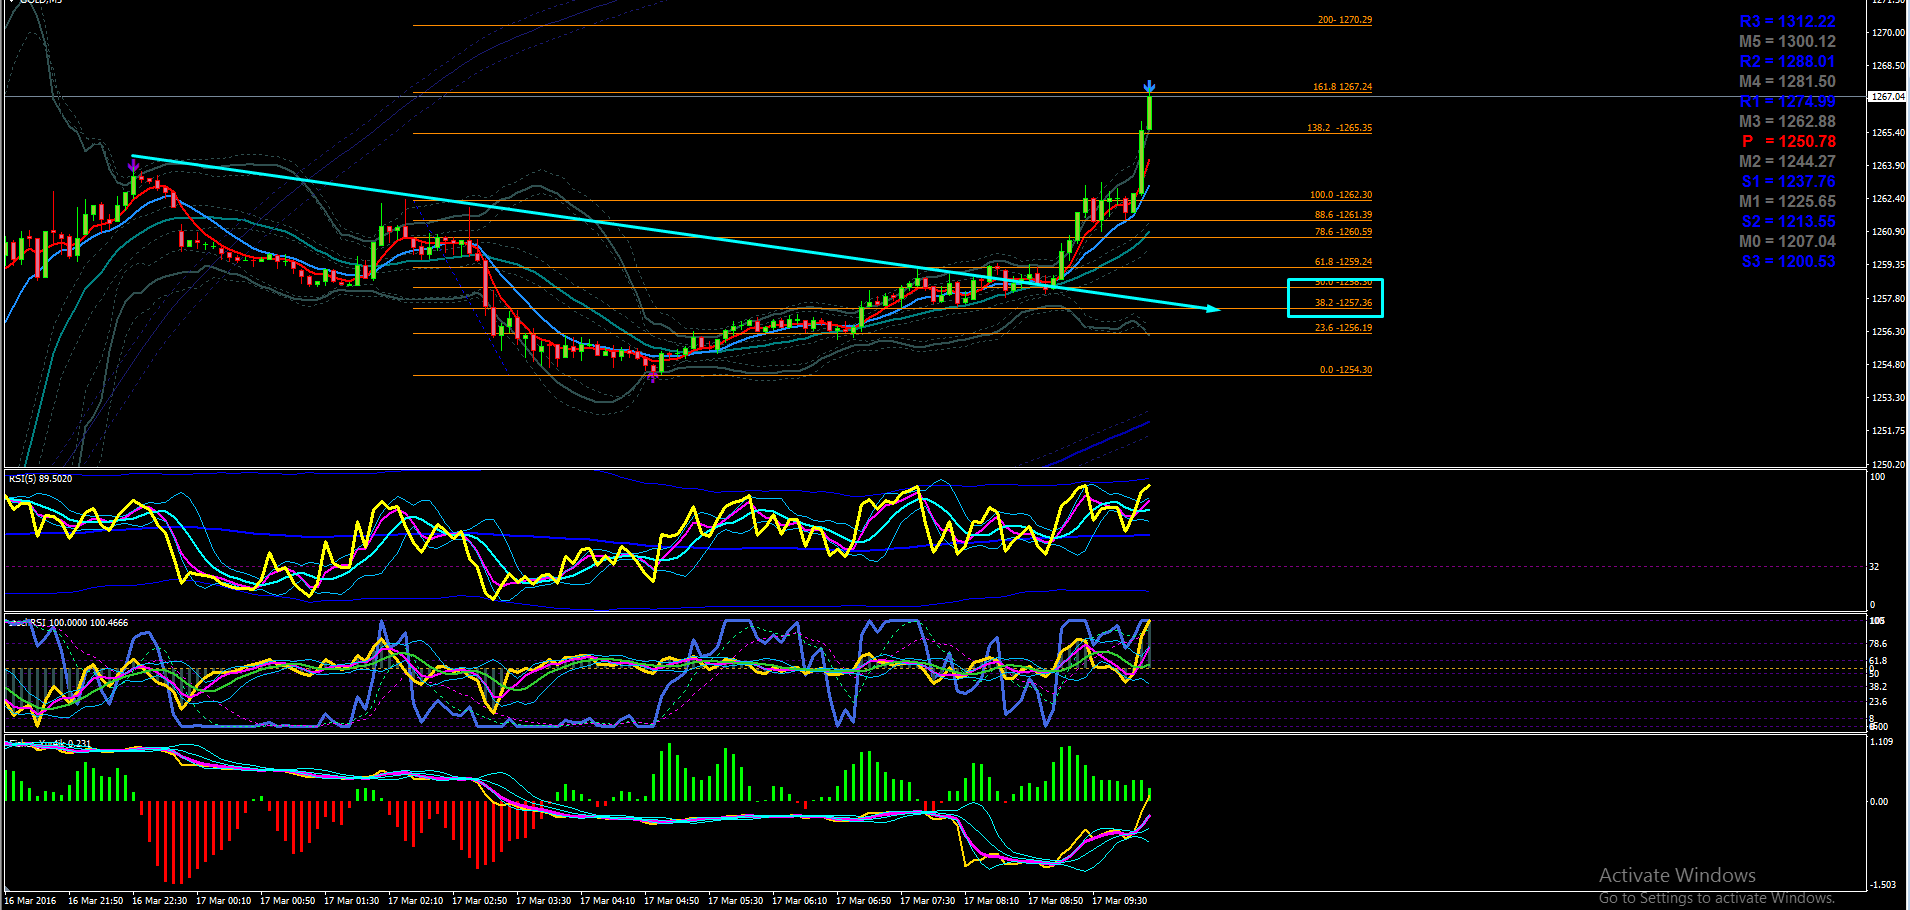Click '17 Mar 06:50' on the time axis
The width and height of the screenshot is (1910, 910).
(x=863, y=901)
